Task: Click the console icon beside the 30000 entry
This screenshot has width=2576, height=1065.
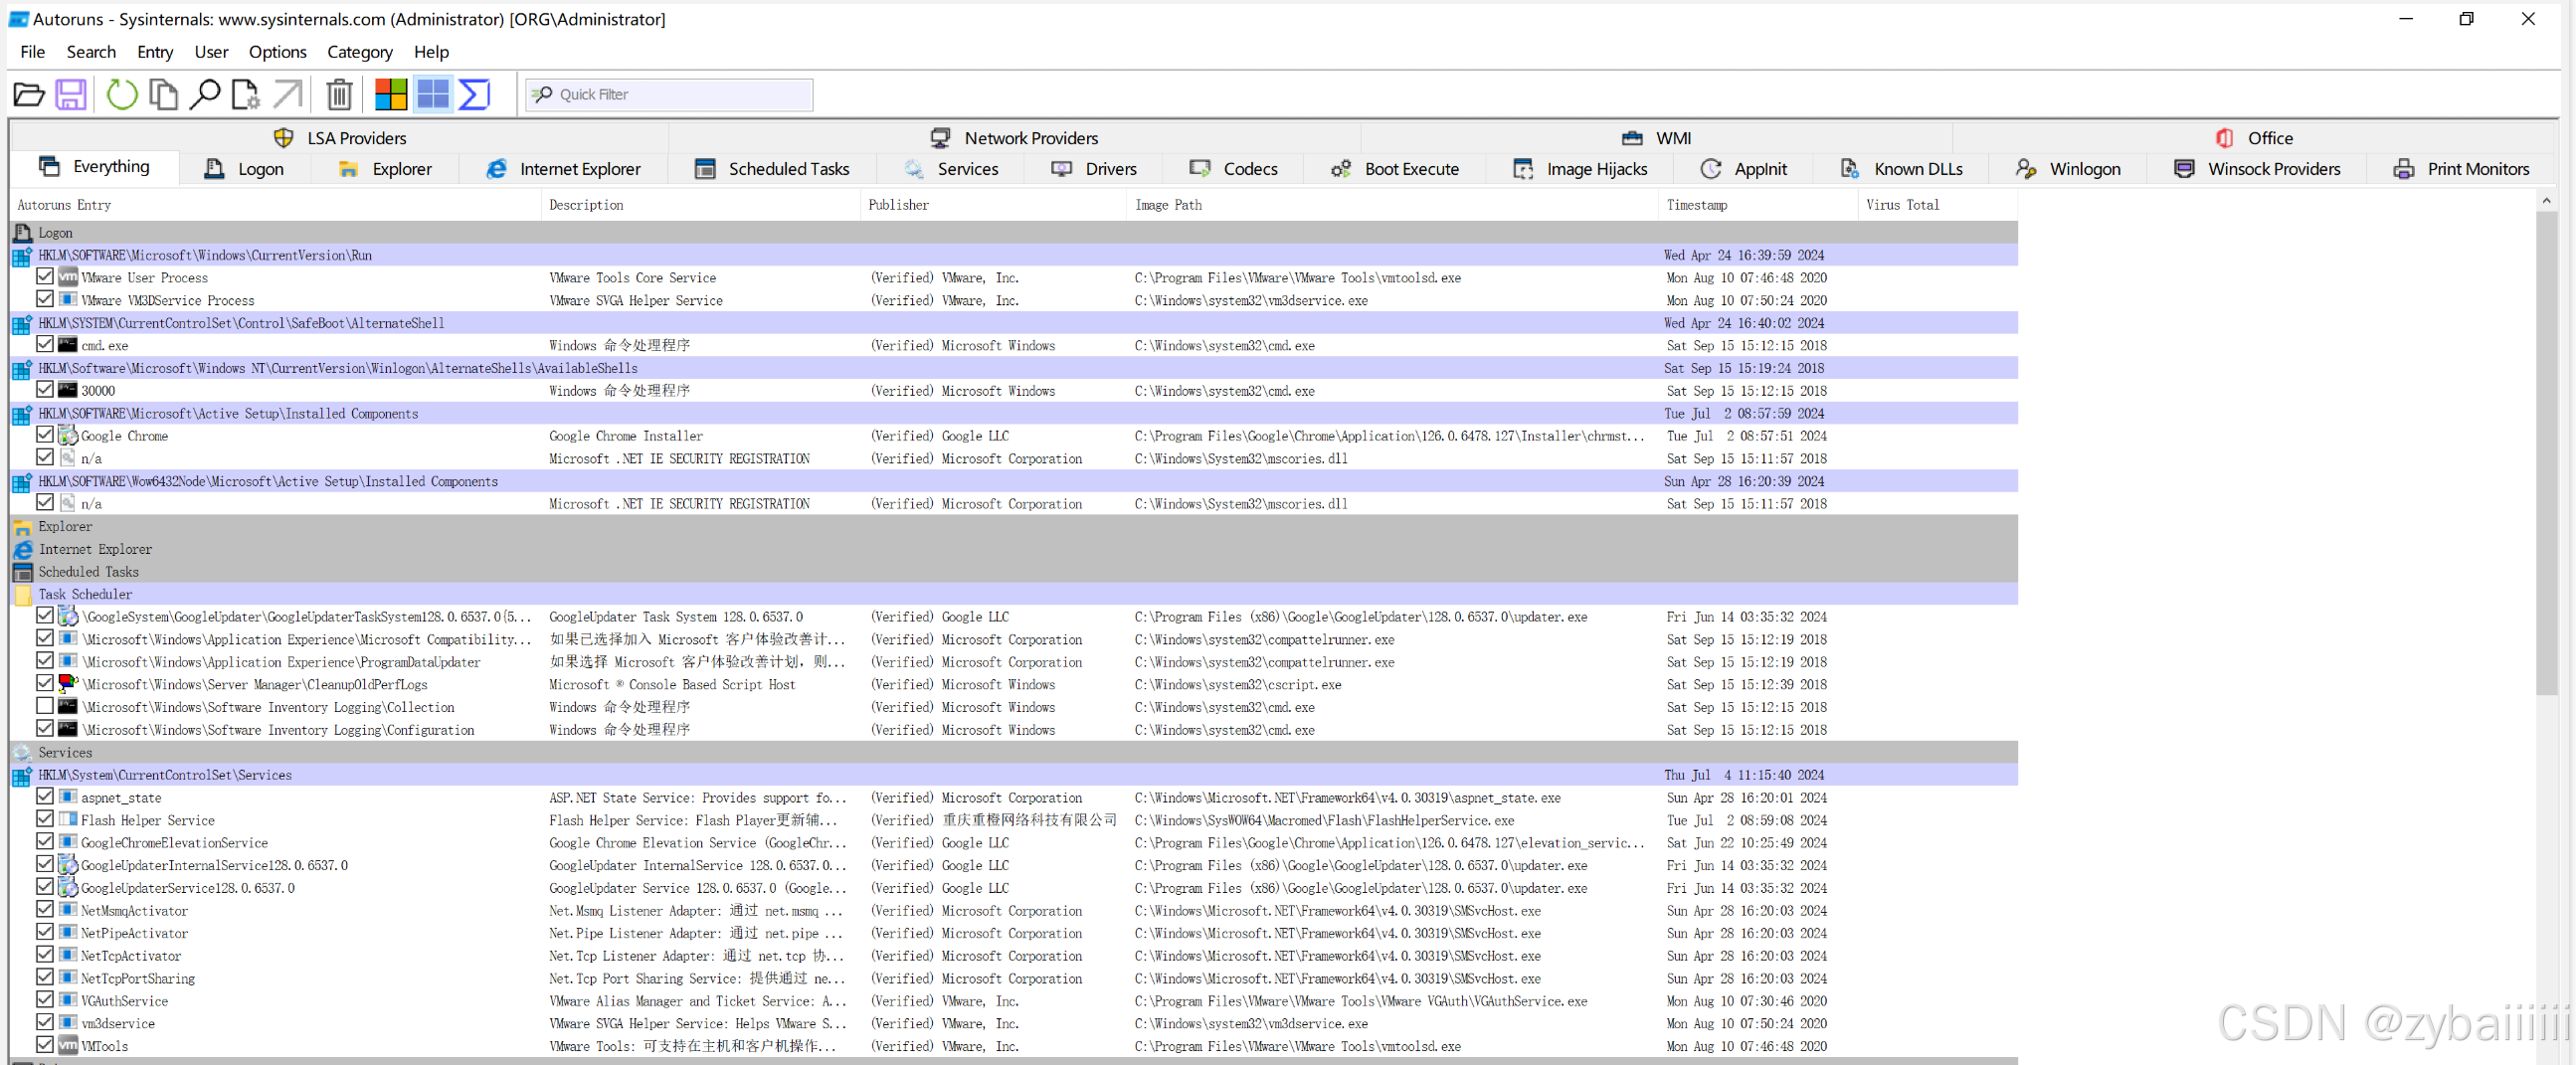Action: tap(68, 390)
